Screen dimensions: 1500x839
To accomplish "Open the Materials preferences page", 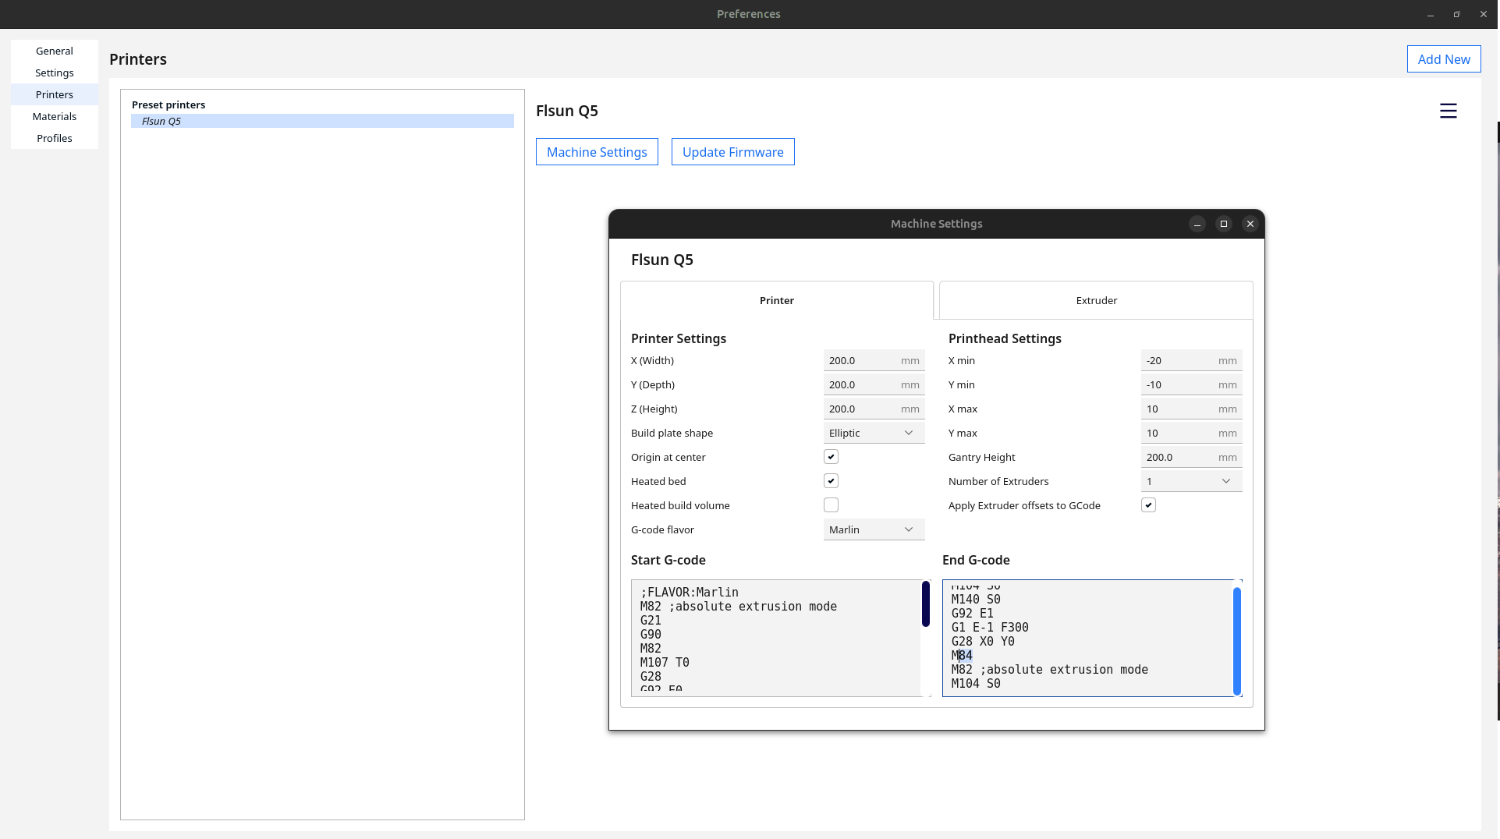I will [54, 117].
